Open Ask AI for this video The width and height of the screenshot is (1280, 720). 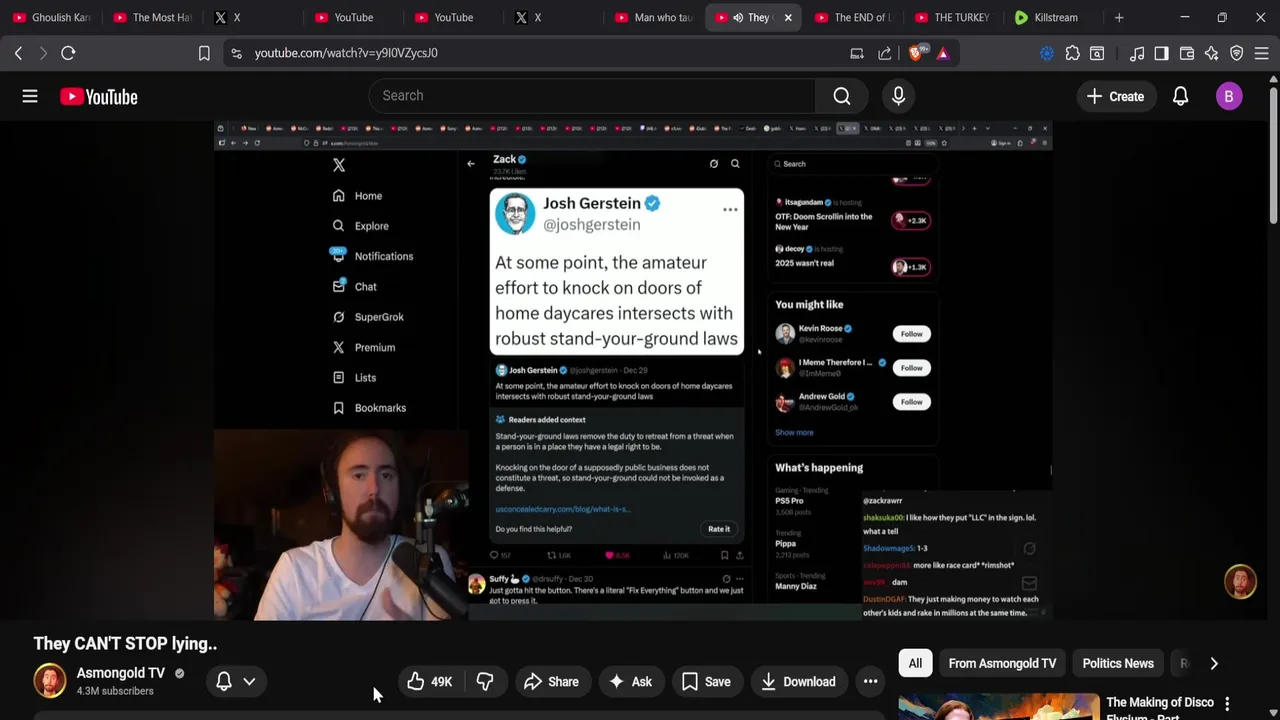click(630, 682)
